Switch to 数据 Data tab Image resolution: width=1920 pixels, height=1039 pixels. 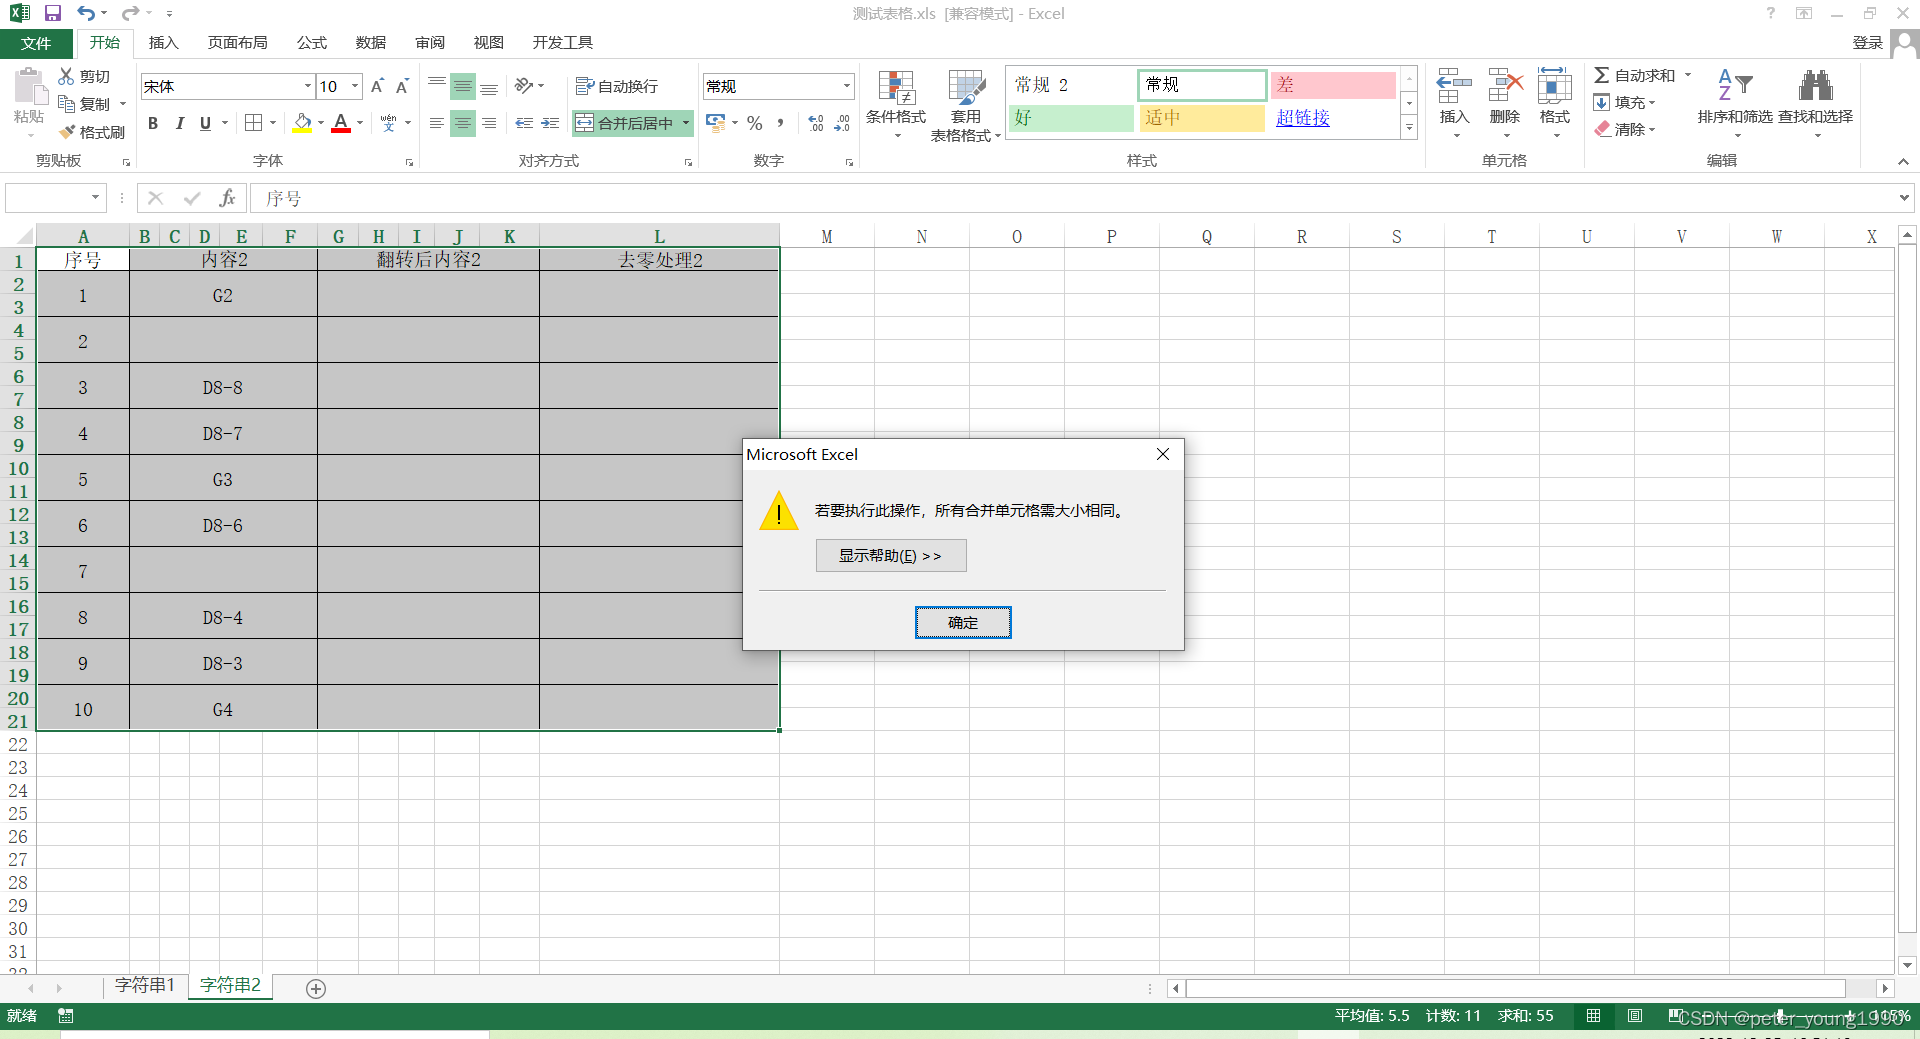point(371,43)
